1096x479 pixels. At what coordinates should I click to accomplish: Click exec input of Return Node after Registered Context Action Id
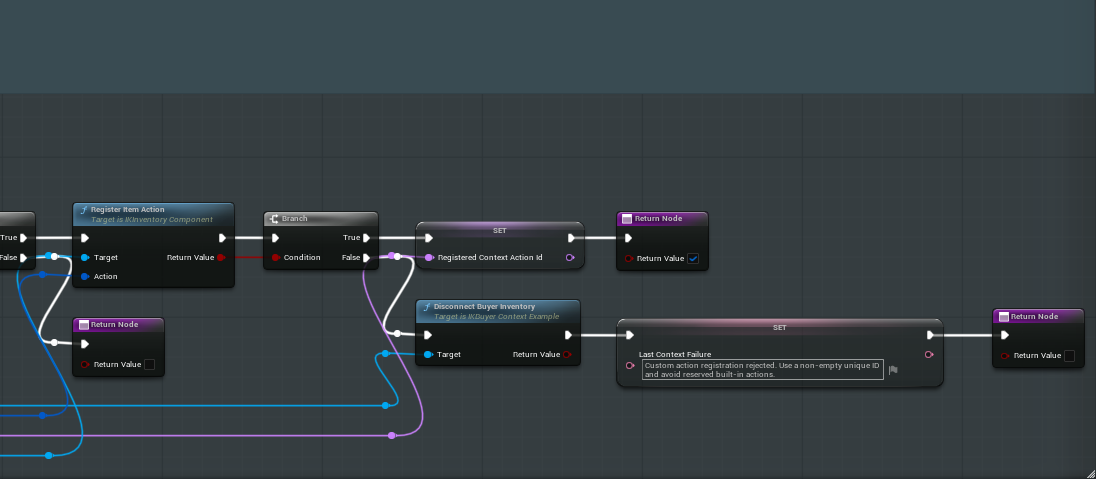(628, 238)
